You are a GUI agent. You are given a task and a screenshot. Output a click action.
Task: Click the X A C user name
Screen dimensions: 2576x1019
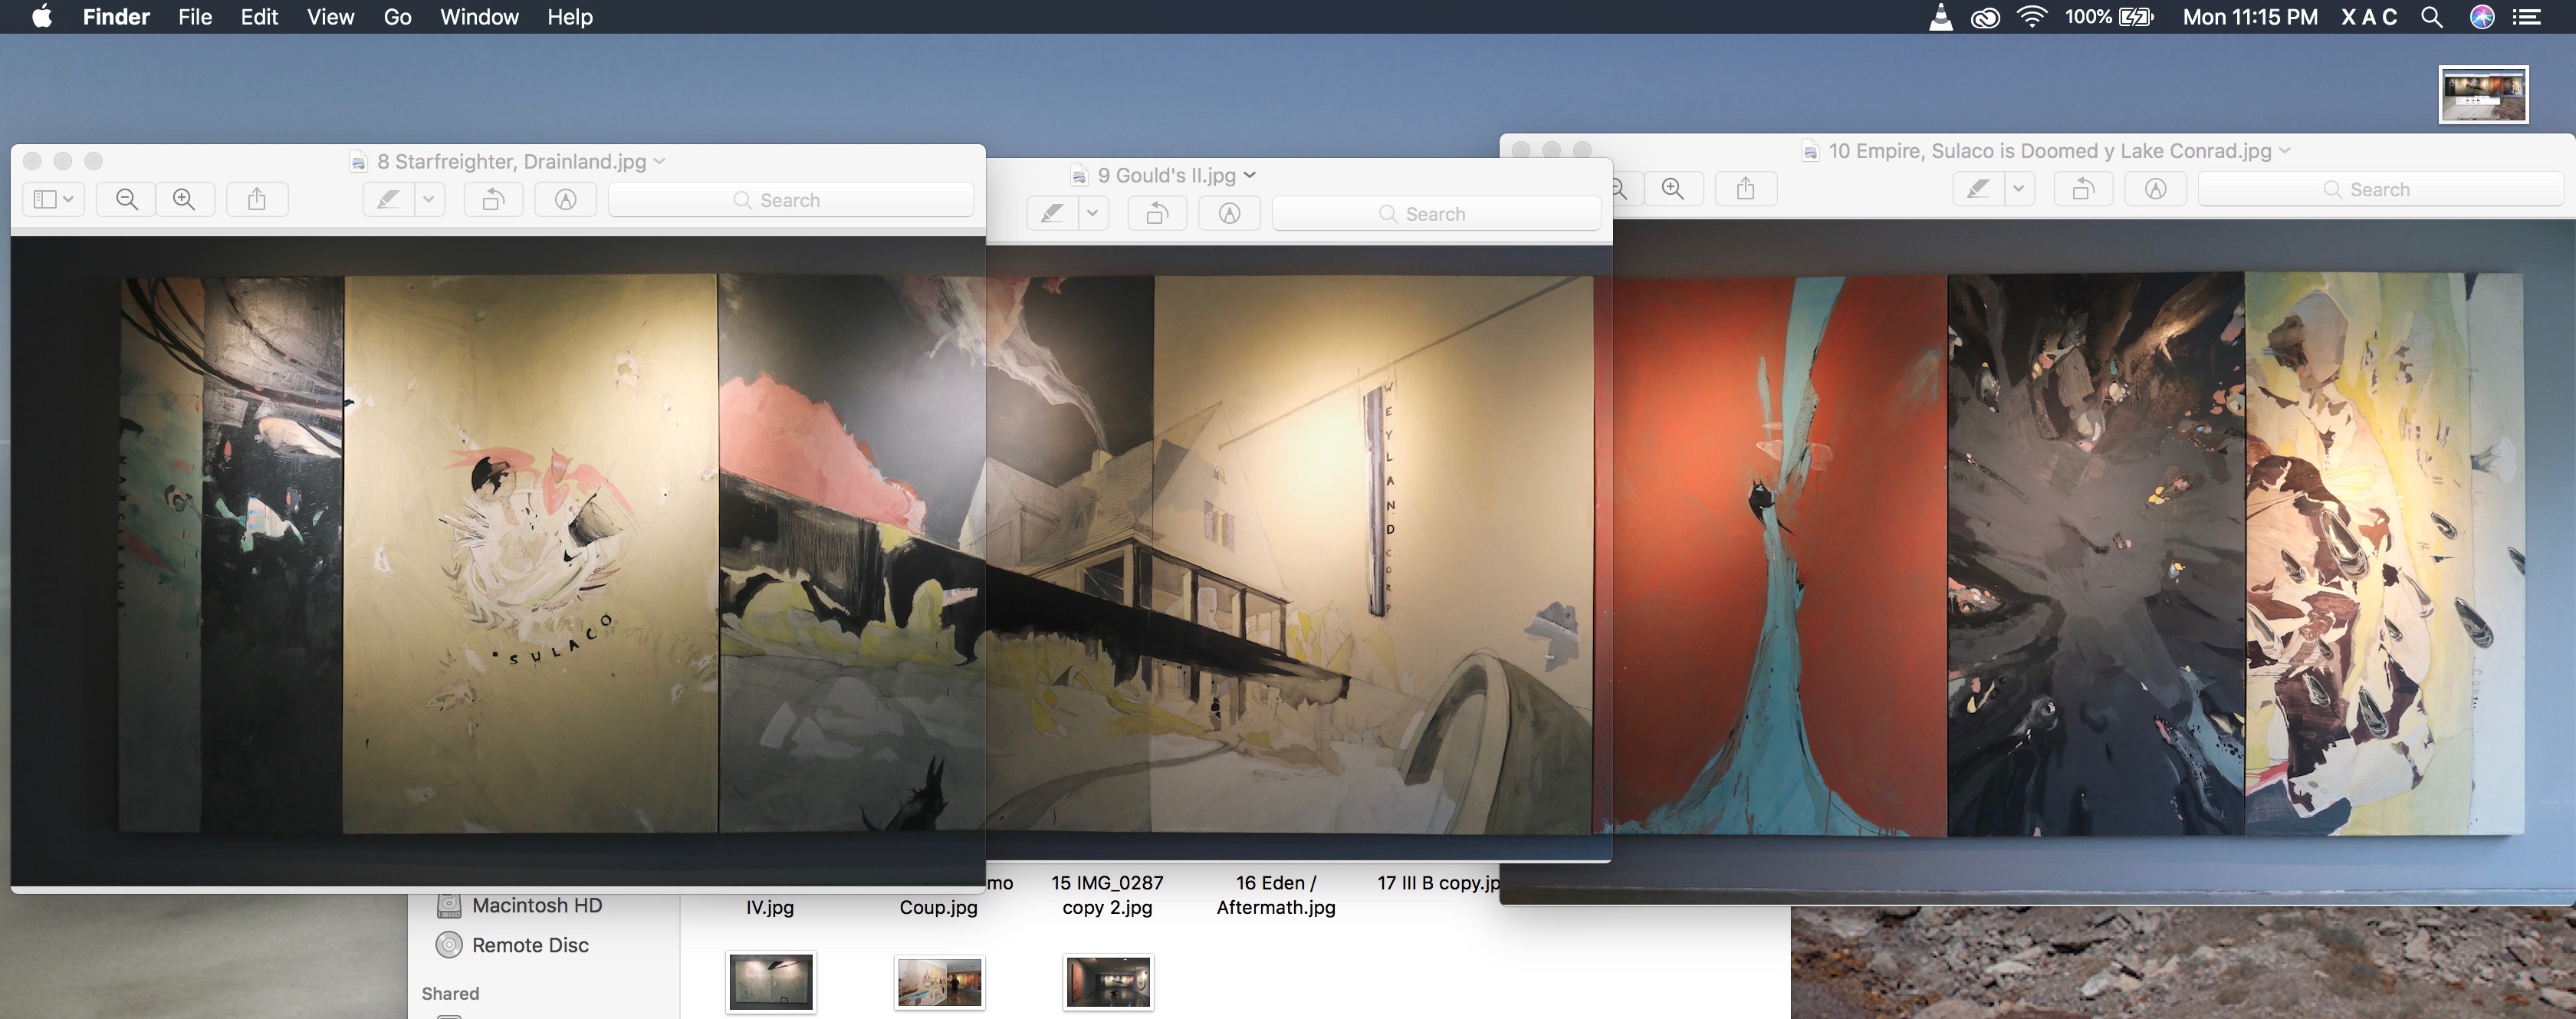point(2369,17)
